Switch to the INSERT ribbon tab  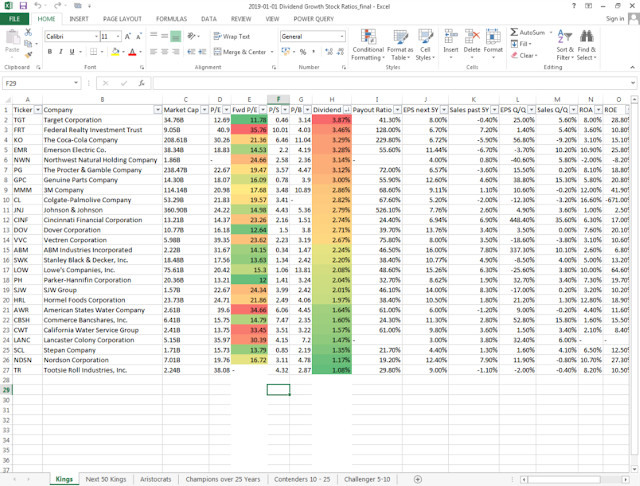[x=79, y=19]
